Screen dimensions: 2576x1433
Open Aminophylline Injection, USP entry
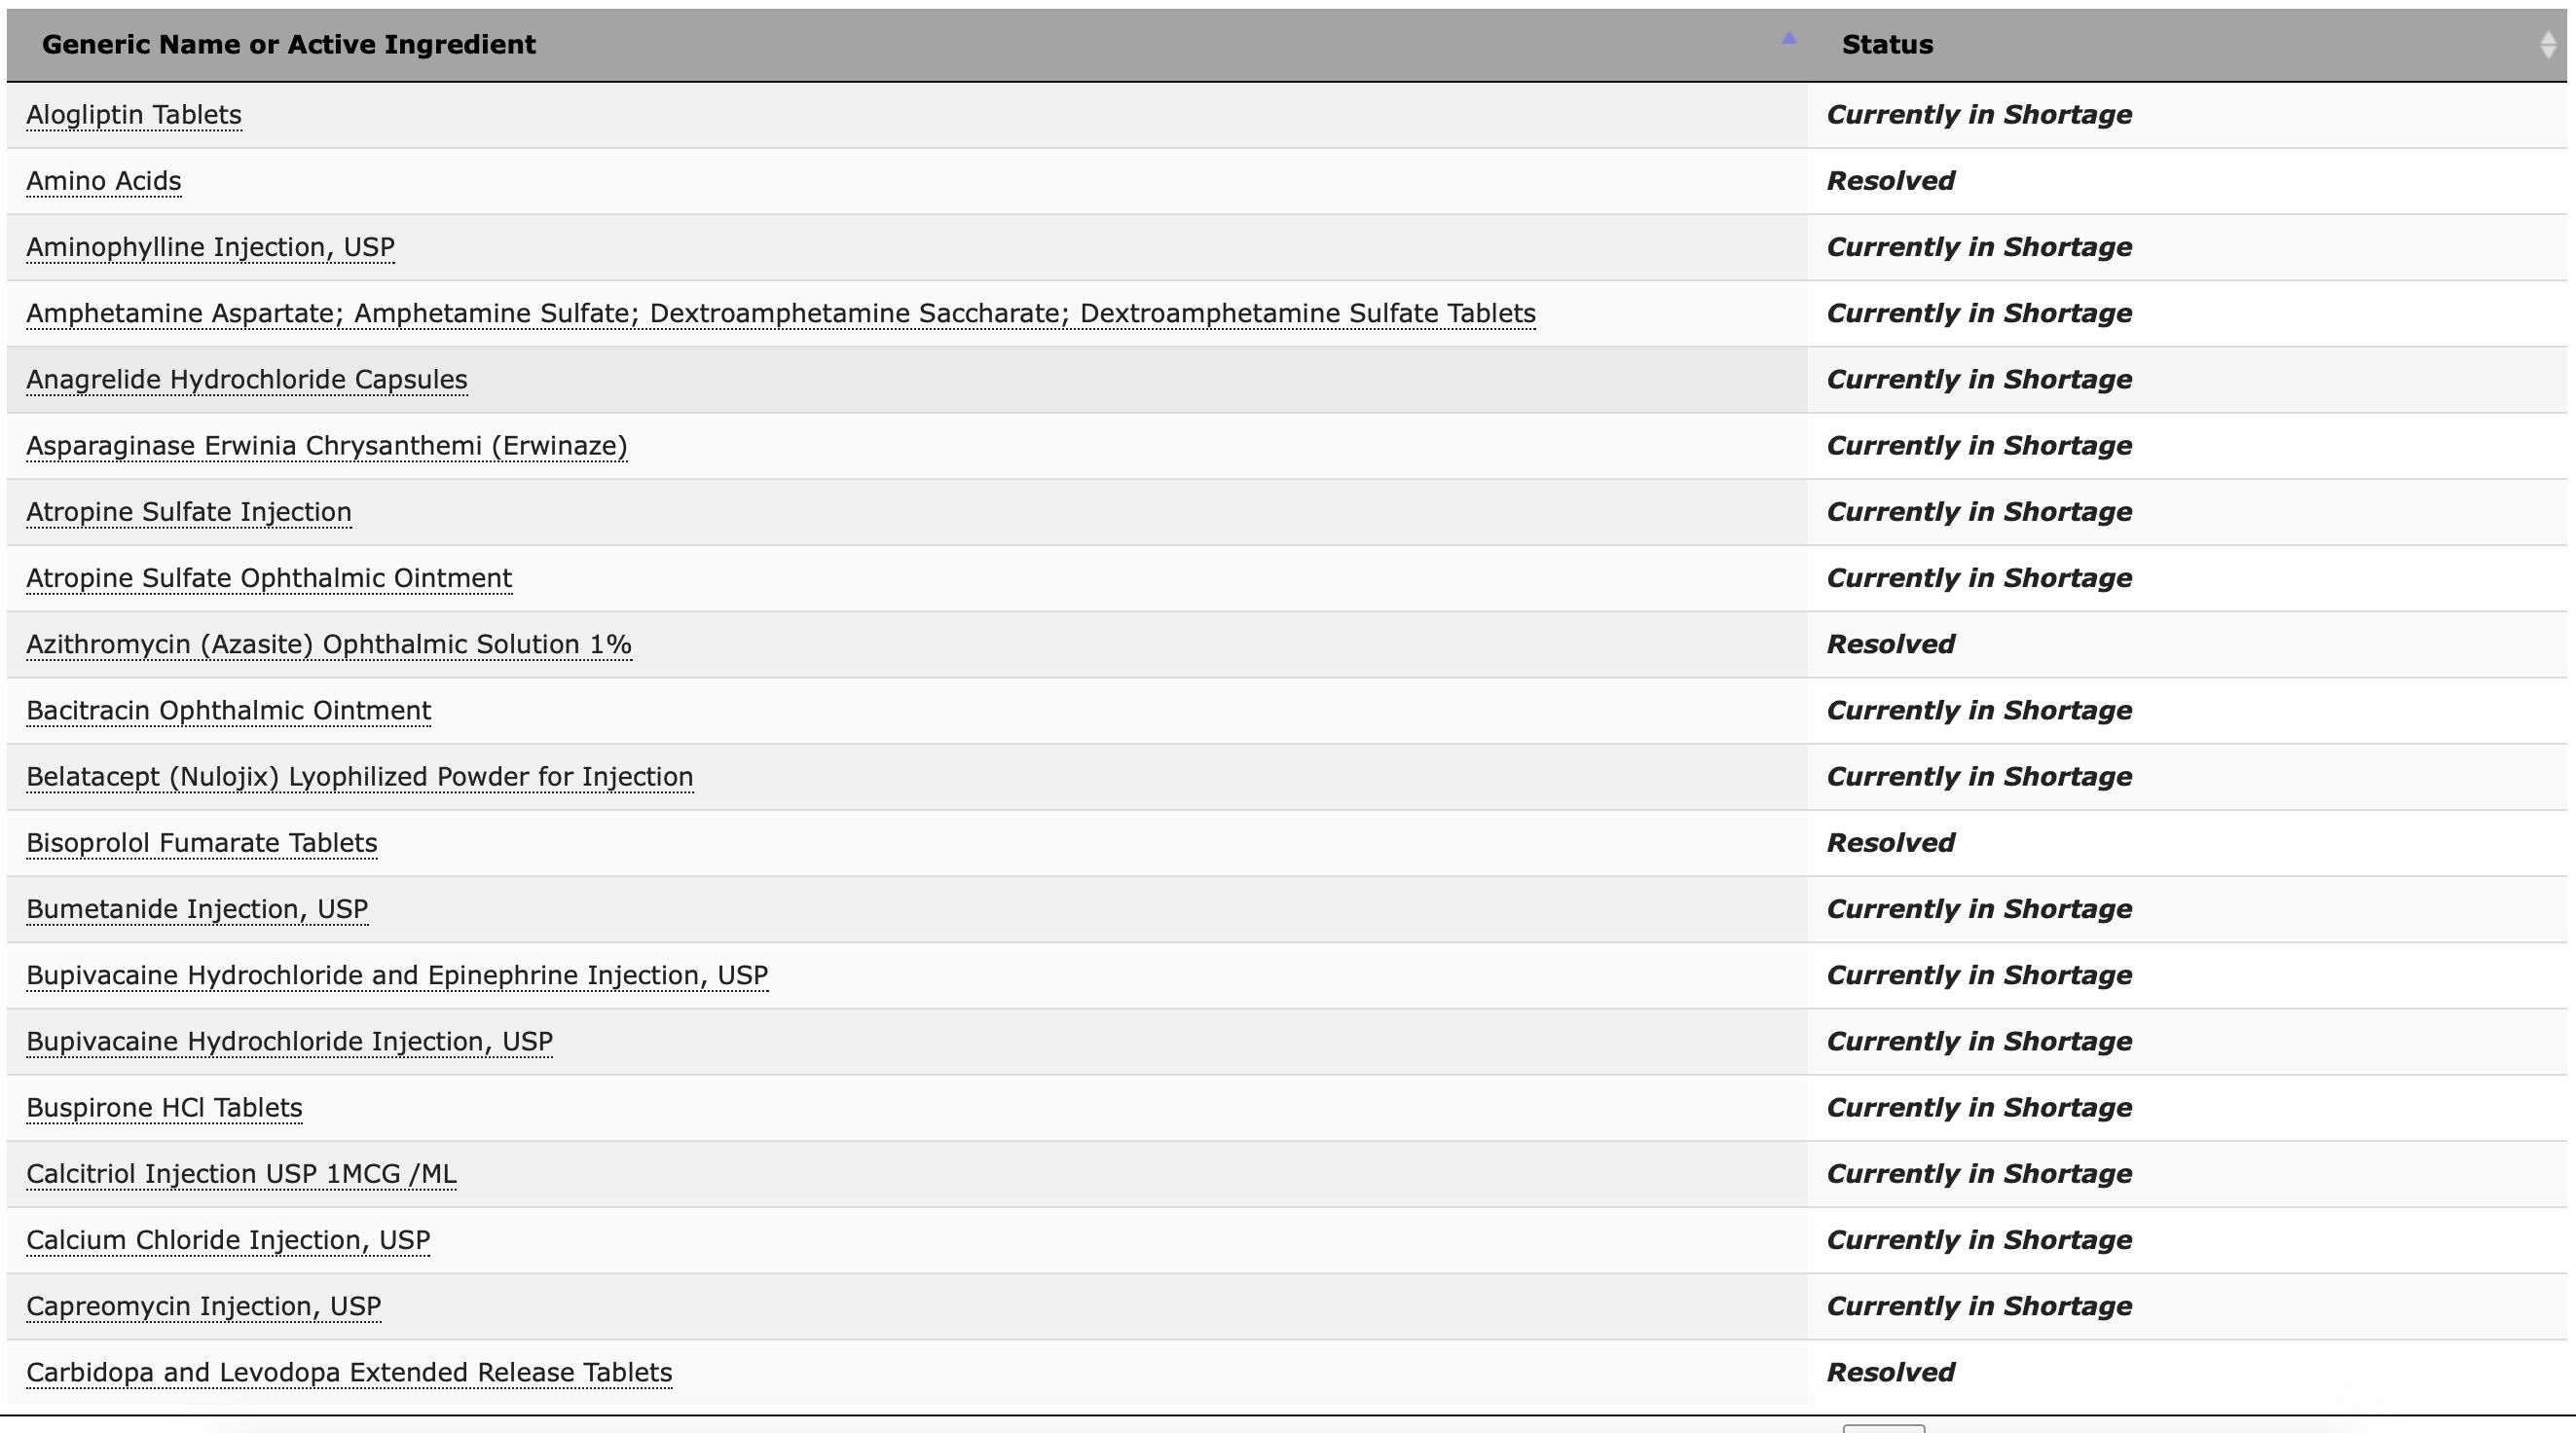click(210, 247)
